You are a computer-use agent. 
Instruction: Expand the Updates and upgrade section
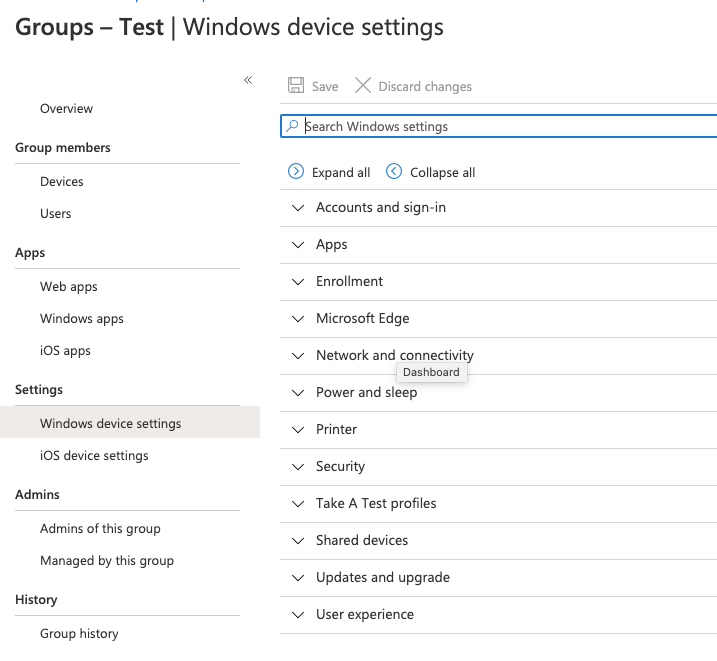[x=382, y=577]
